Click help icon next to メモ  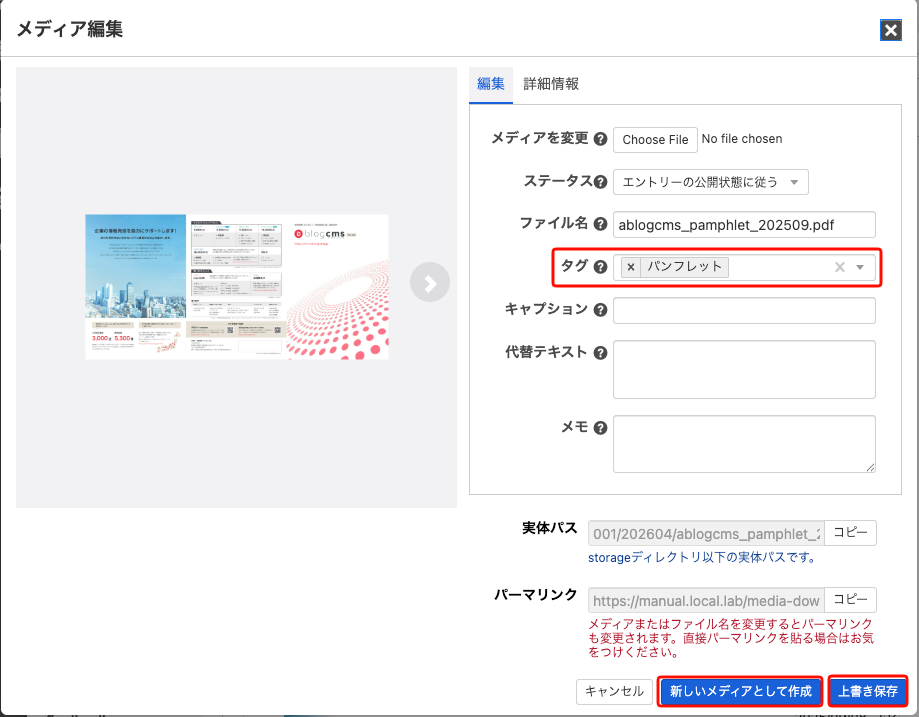[x=600, y=428]
